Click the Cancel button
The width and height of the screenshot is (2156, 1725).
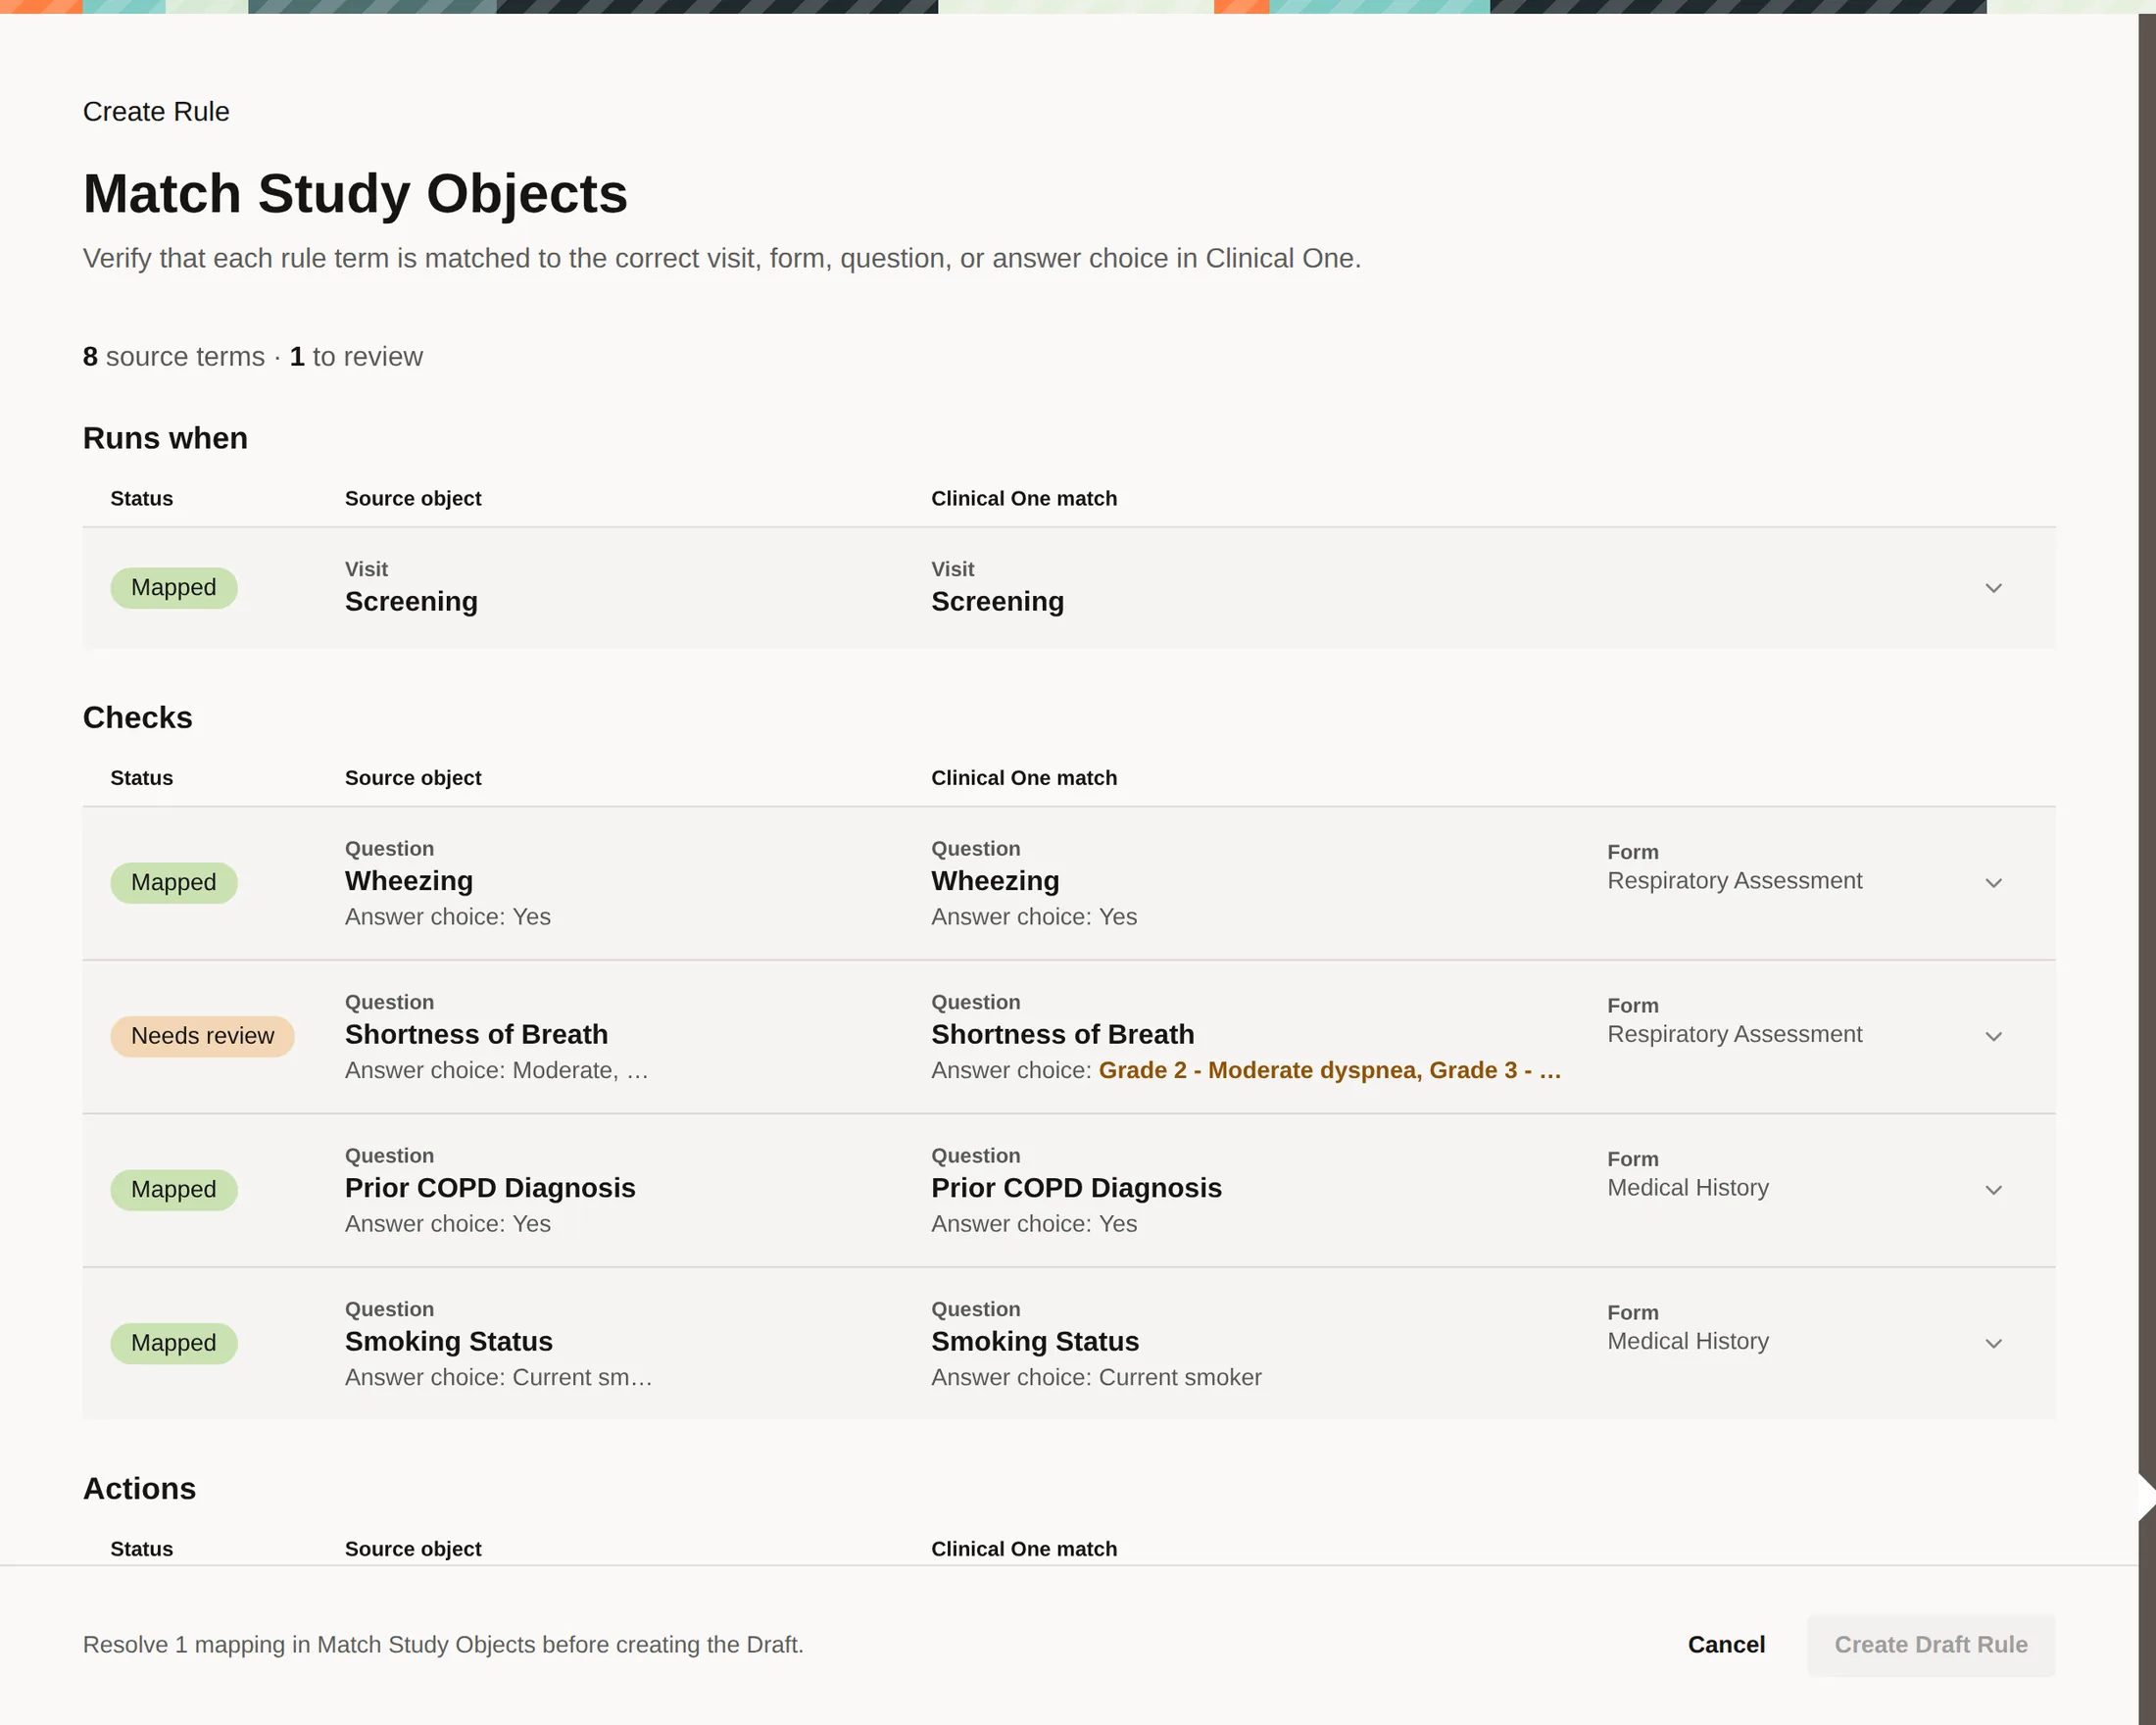(x=1726, y=1645)
